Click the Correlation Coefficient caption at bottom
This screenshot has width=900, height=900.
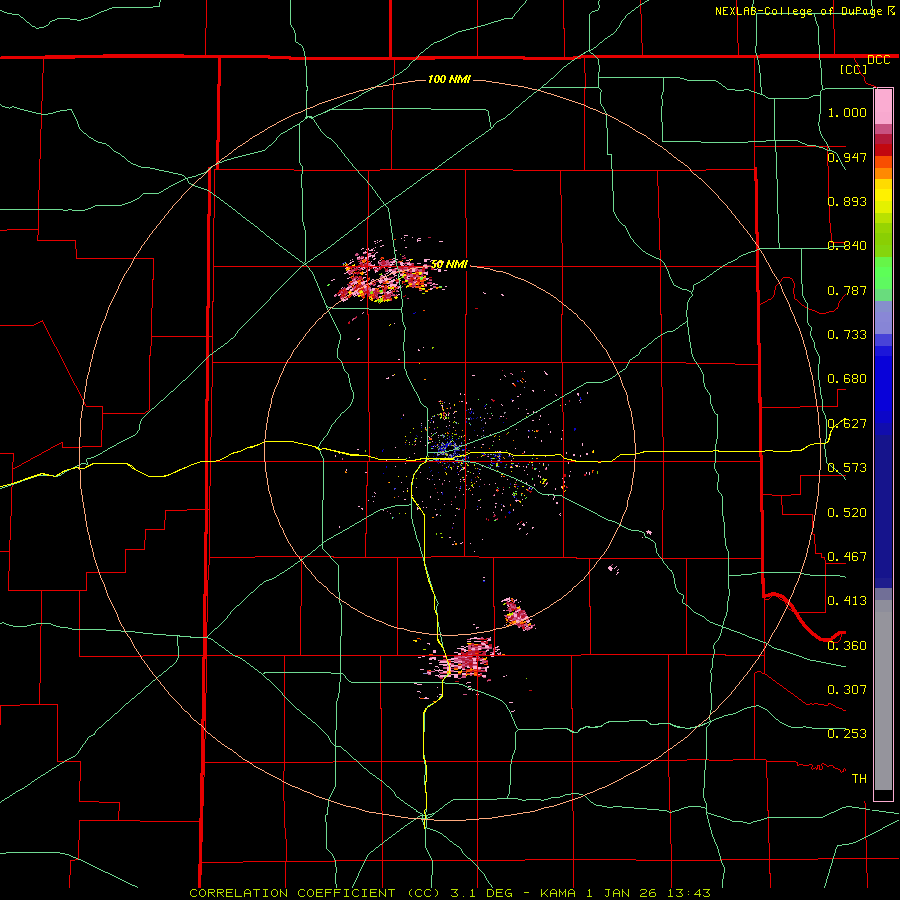[x=450, y=893]
